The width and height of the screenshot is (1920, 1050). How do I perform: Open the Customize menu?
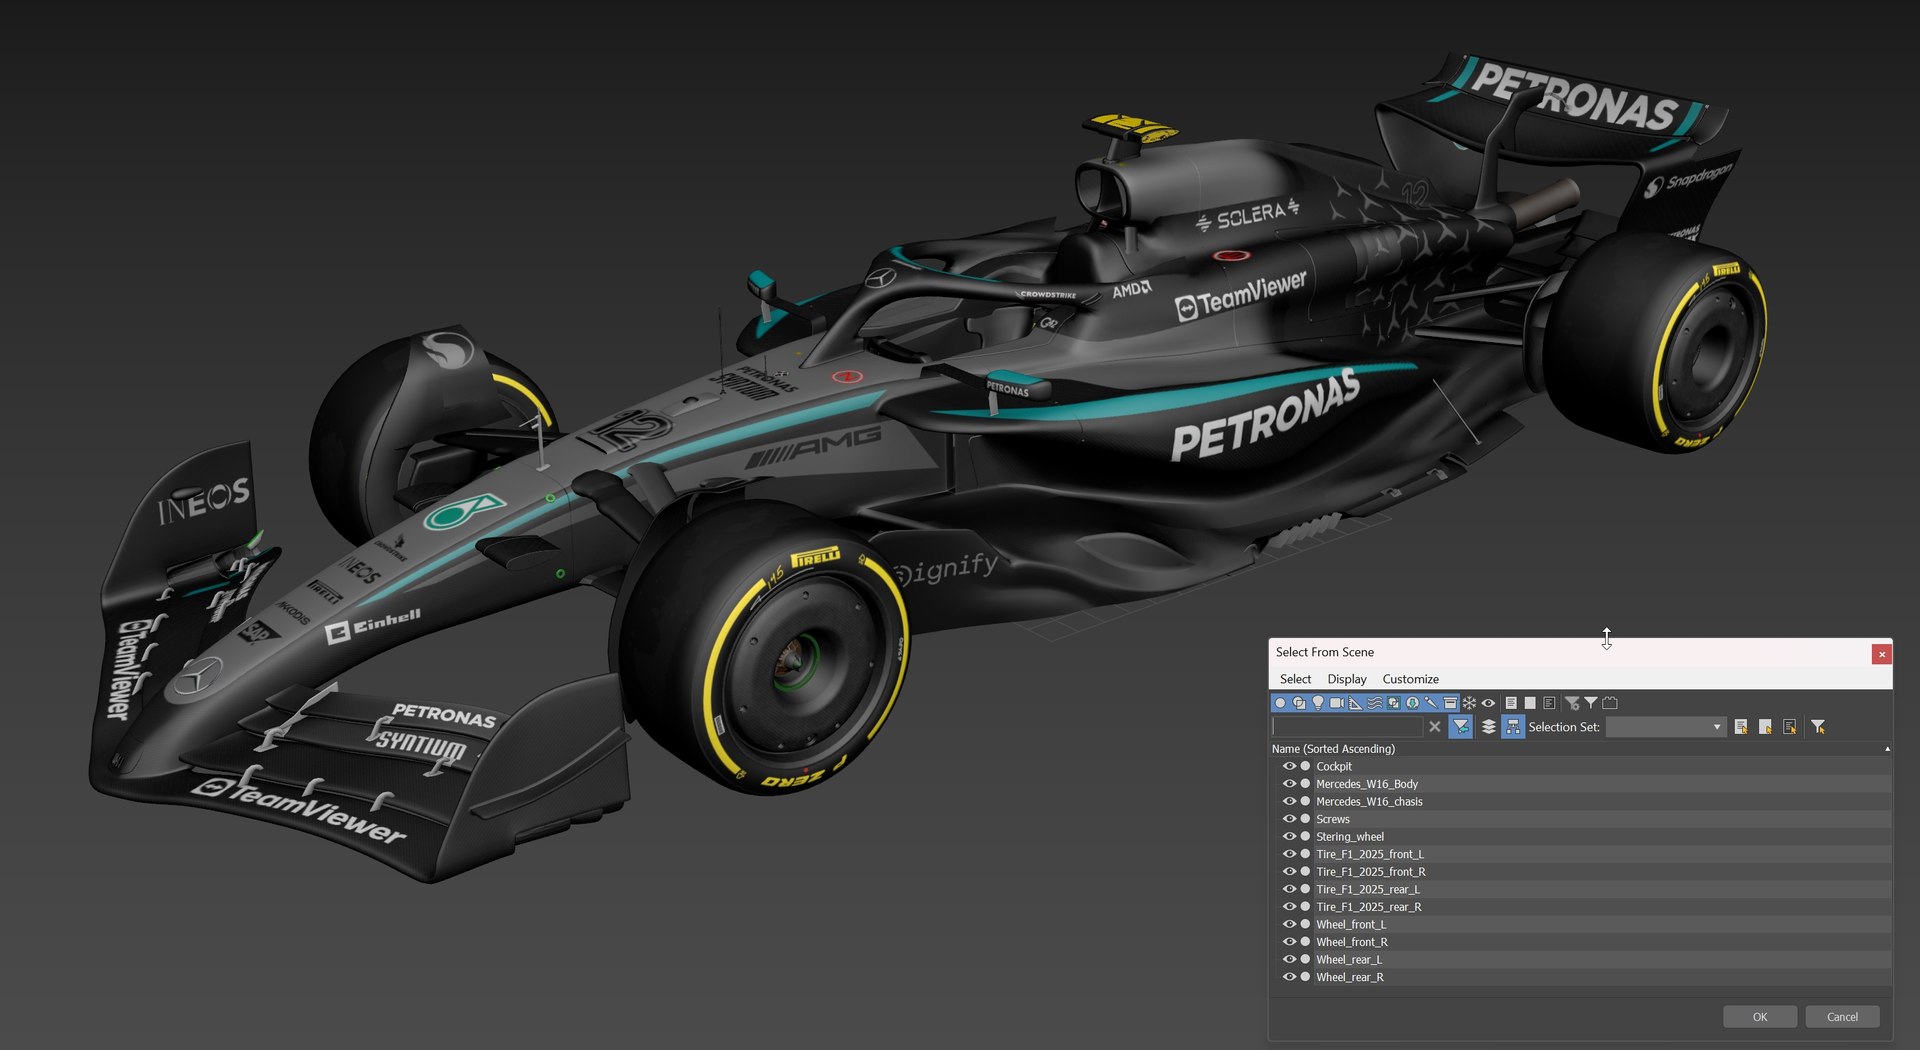point(1410,679)
